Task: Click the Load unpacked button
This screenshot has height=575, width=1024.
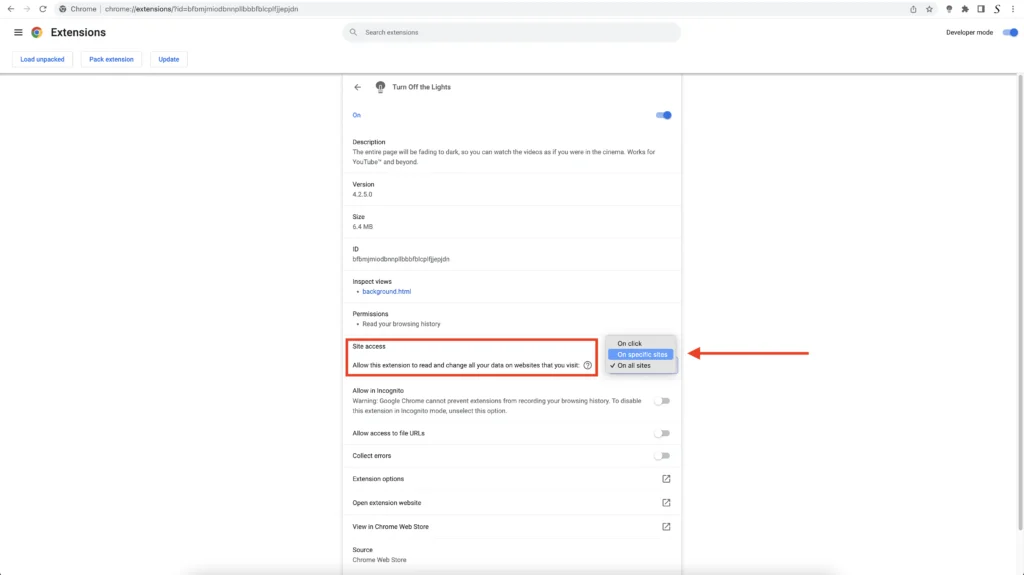Action: (x=42, y=59)
